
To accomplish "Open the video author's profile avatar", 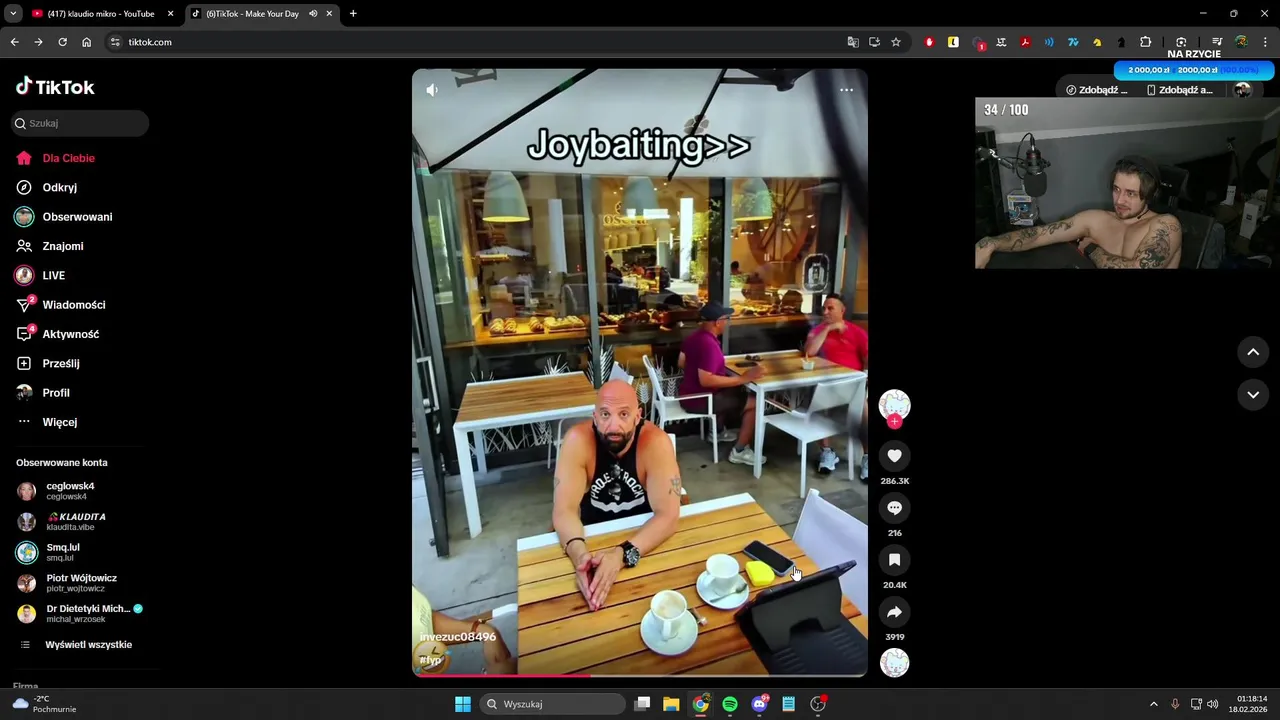I will tap(894, 404).
